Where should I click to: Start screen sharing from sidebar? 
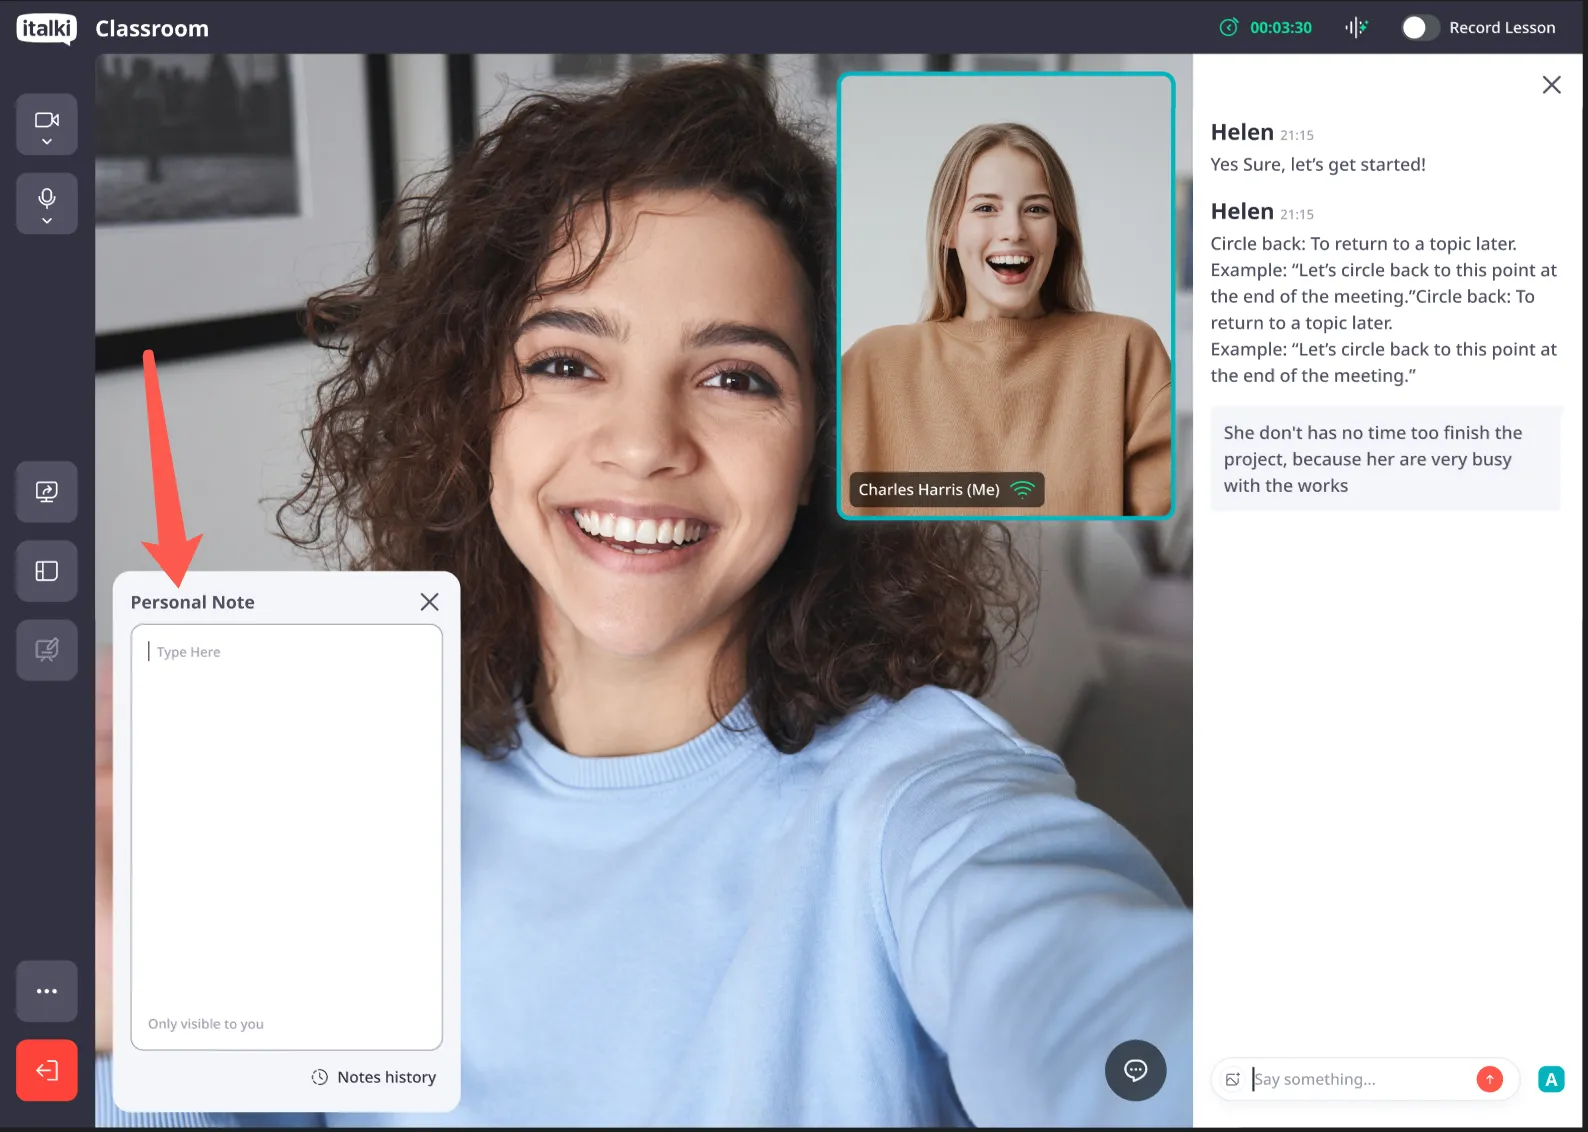coord(46,491)
